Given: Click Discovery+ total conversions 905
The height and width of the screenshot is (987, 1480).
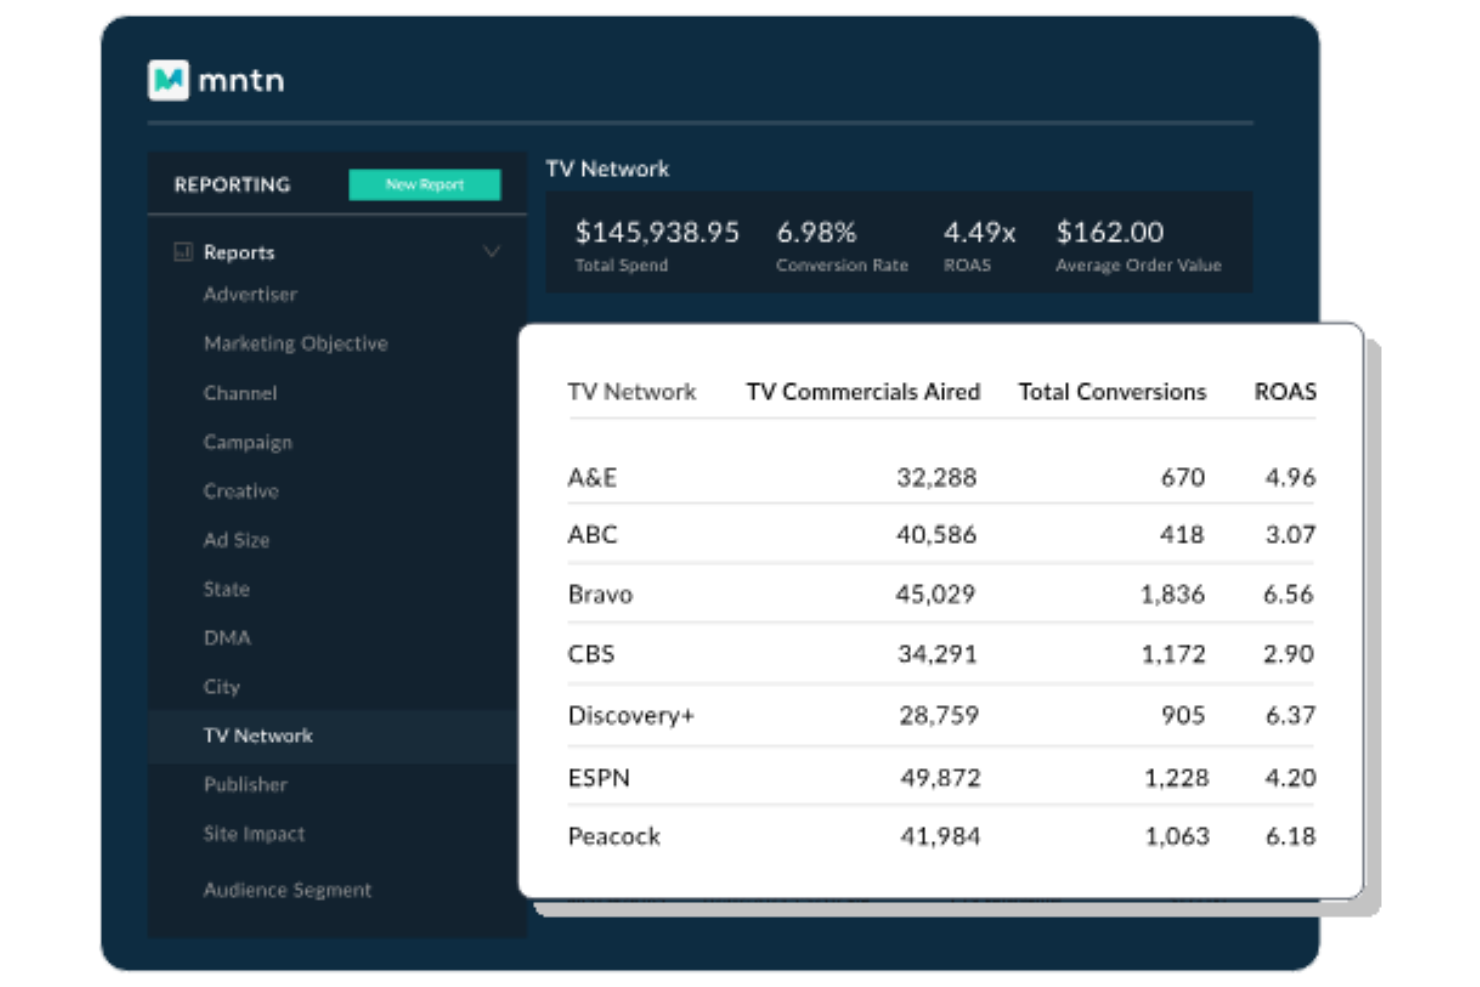Looking at the screenshot, I should click(1183, 715).
